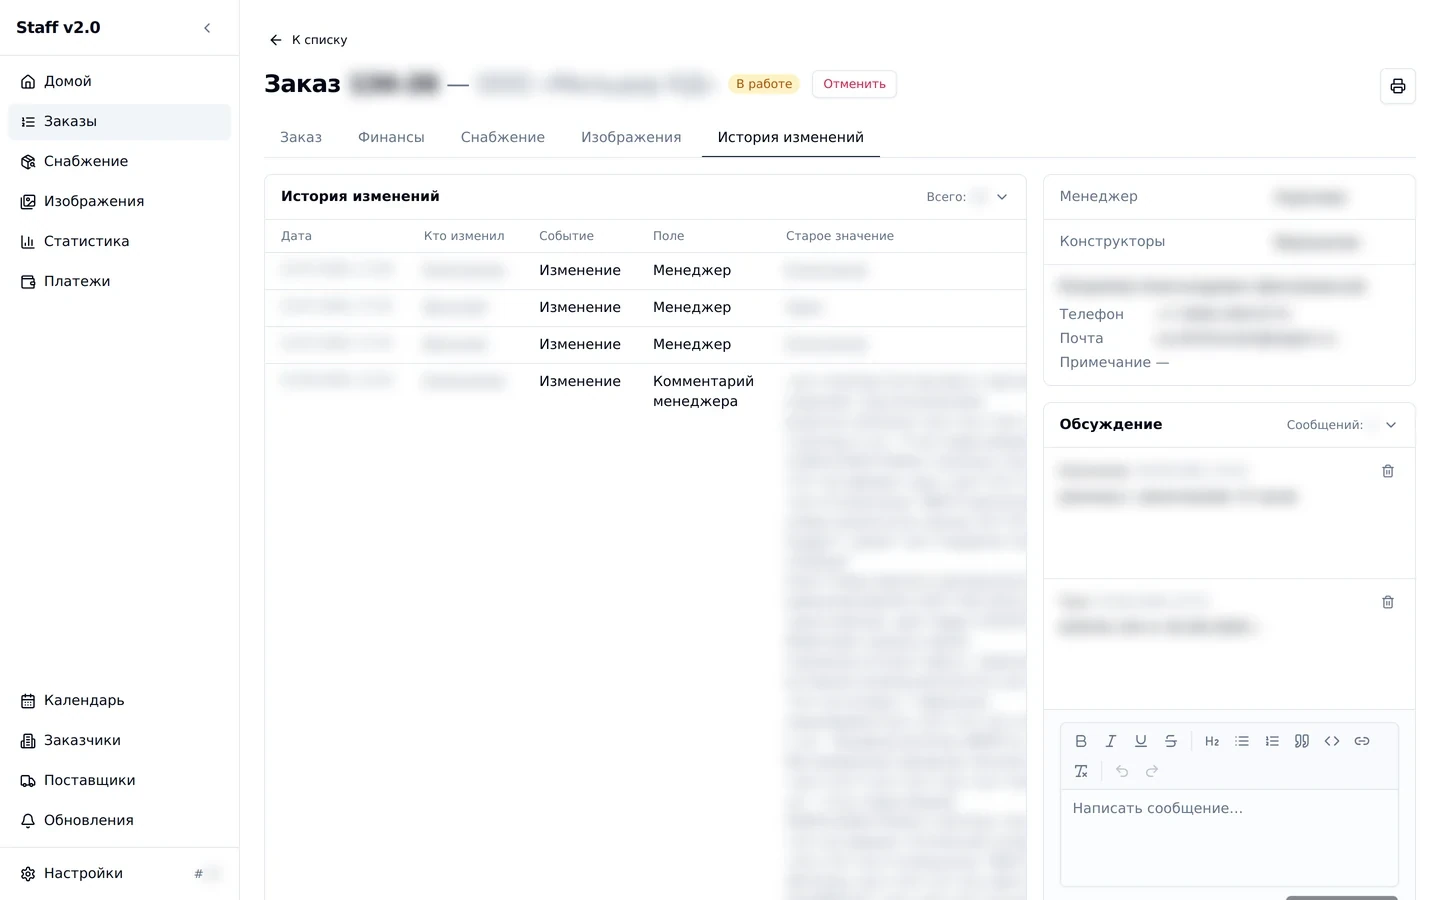Click the Отменить button

click(854, 84)
